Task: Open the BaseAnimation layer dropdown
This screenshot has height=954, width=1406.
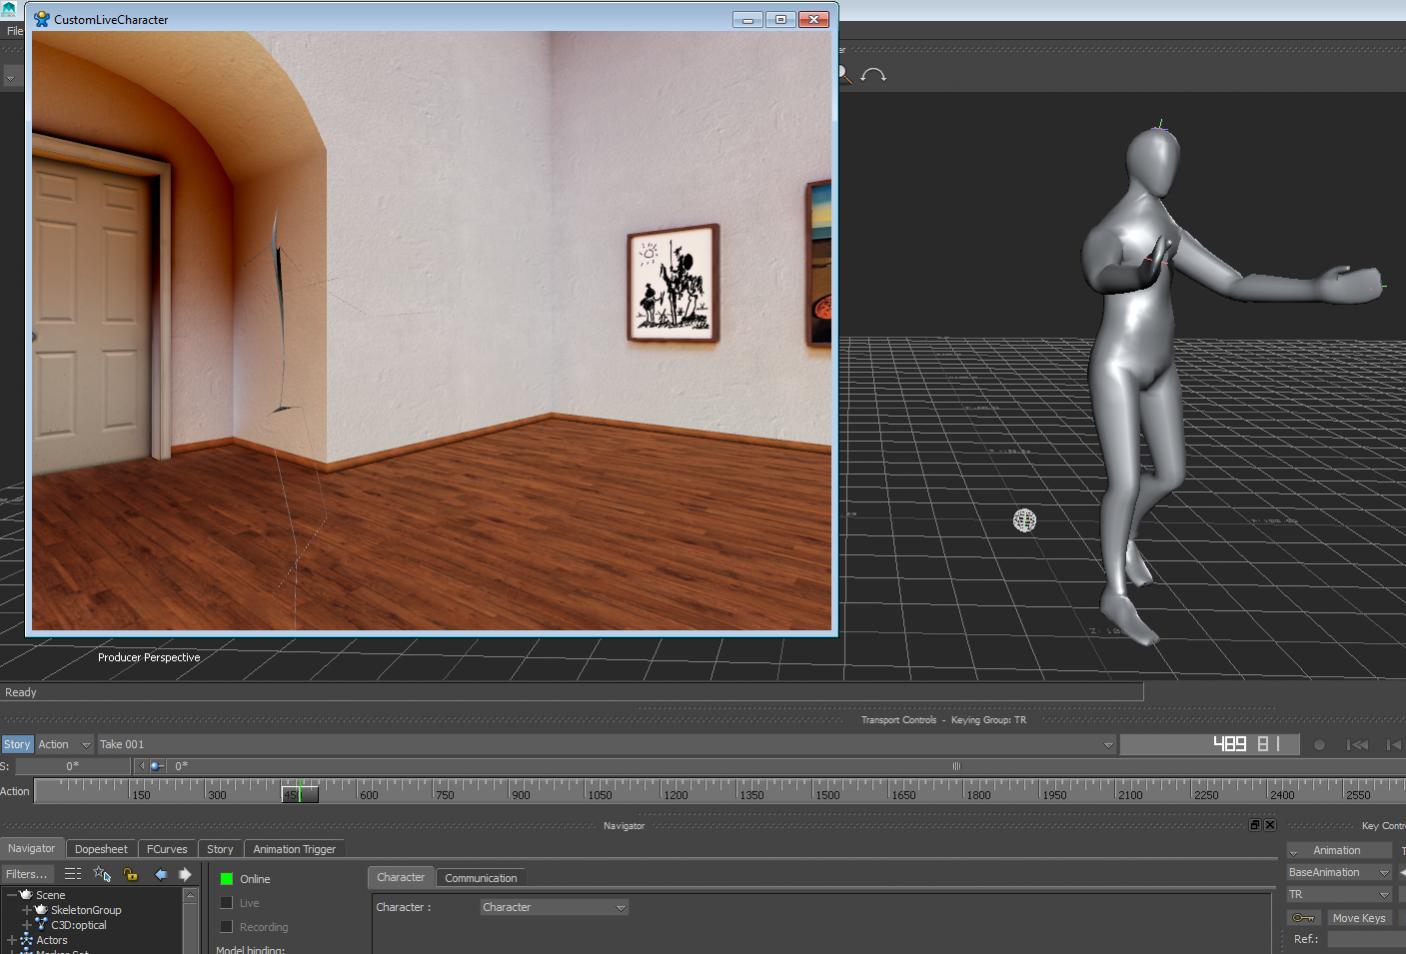Action: [1339, 872]
